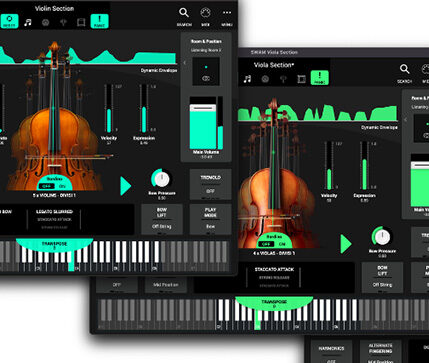The height and width of the screenshot is (363, 429).
Task: Click the square frame icon in Violin toolbar
Action: (81, 22)
